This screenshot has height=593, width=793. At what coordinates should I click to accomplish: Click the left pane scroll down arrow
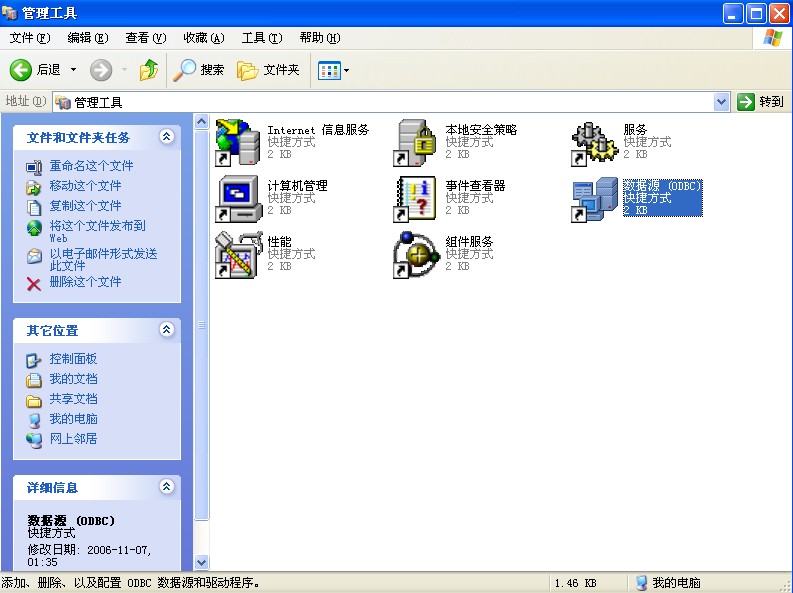click(201, 563)
